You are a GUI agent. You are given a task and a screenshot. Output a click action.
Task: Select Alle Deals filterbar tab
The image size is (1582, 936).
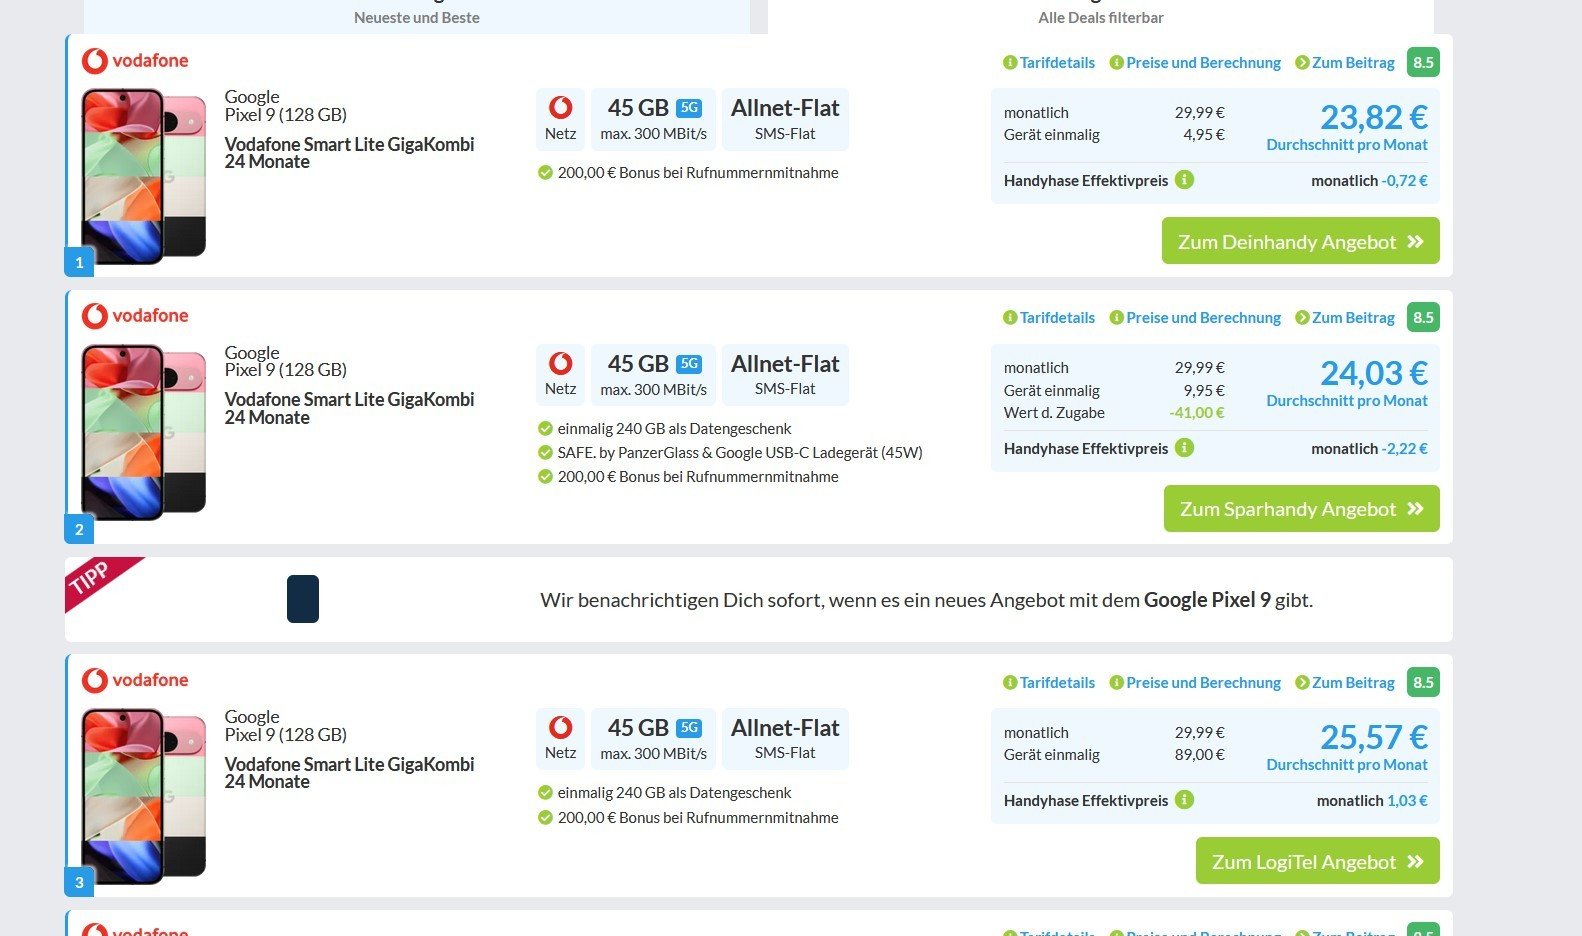pos(1100,17)
